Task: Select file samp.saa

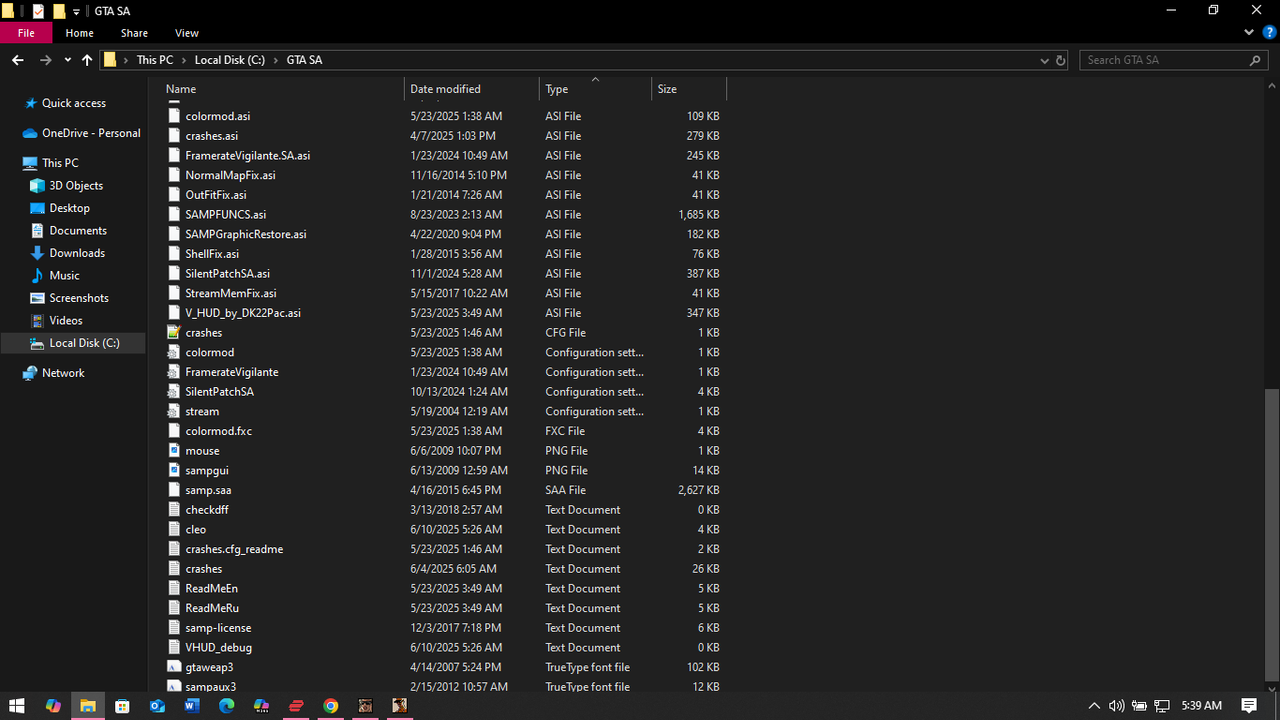Action: tap(208, 490)
